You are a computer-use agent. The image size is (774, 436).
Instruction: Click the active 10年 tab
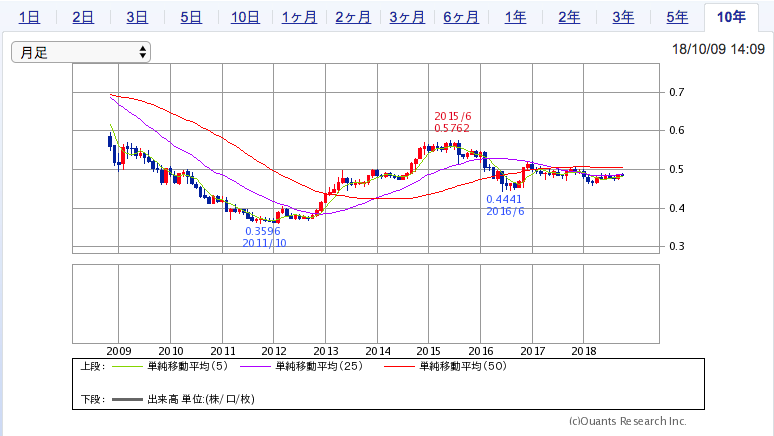731,17
